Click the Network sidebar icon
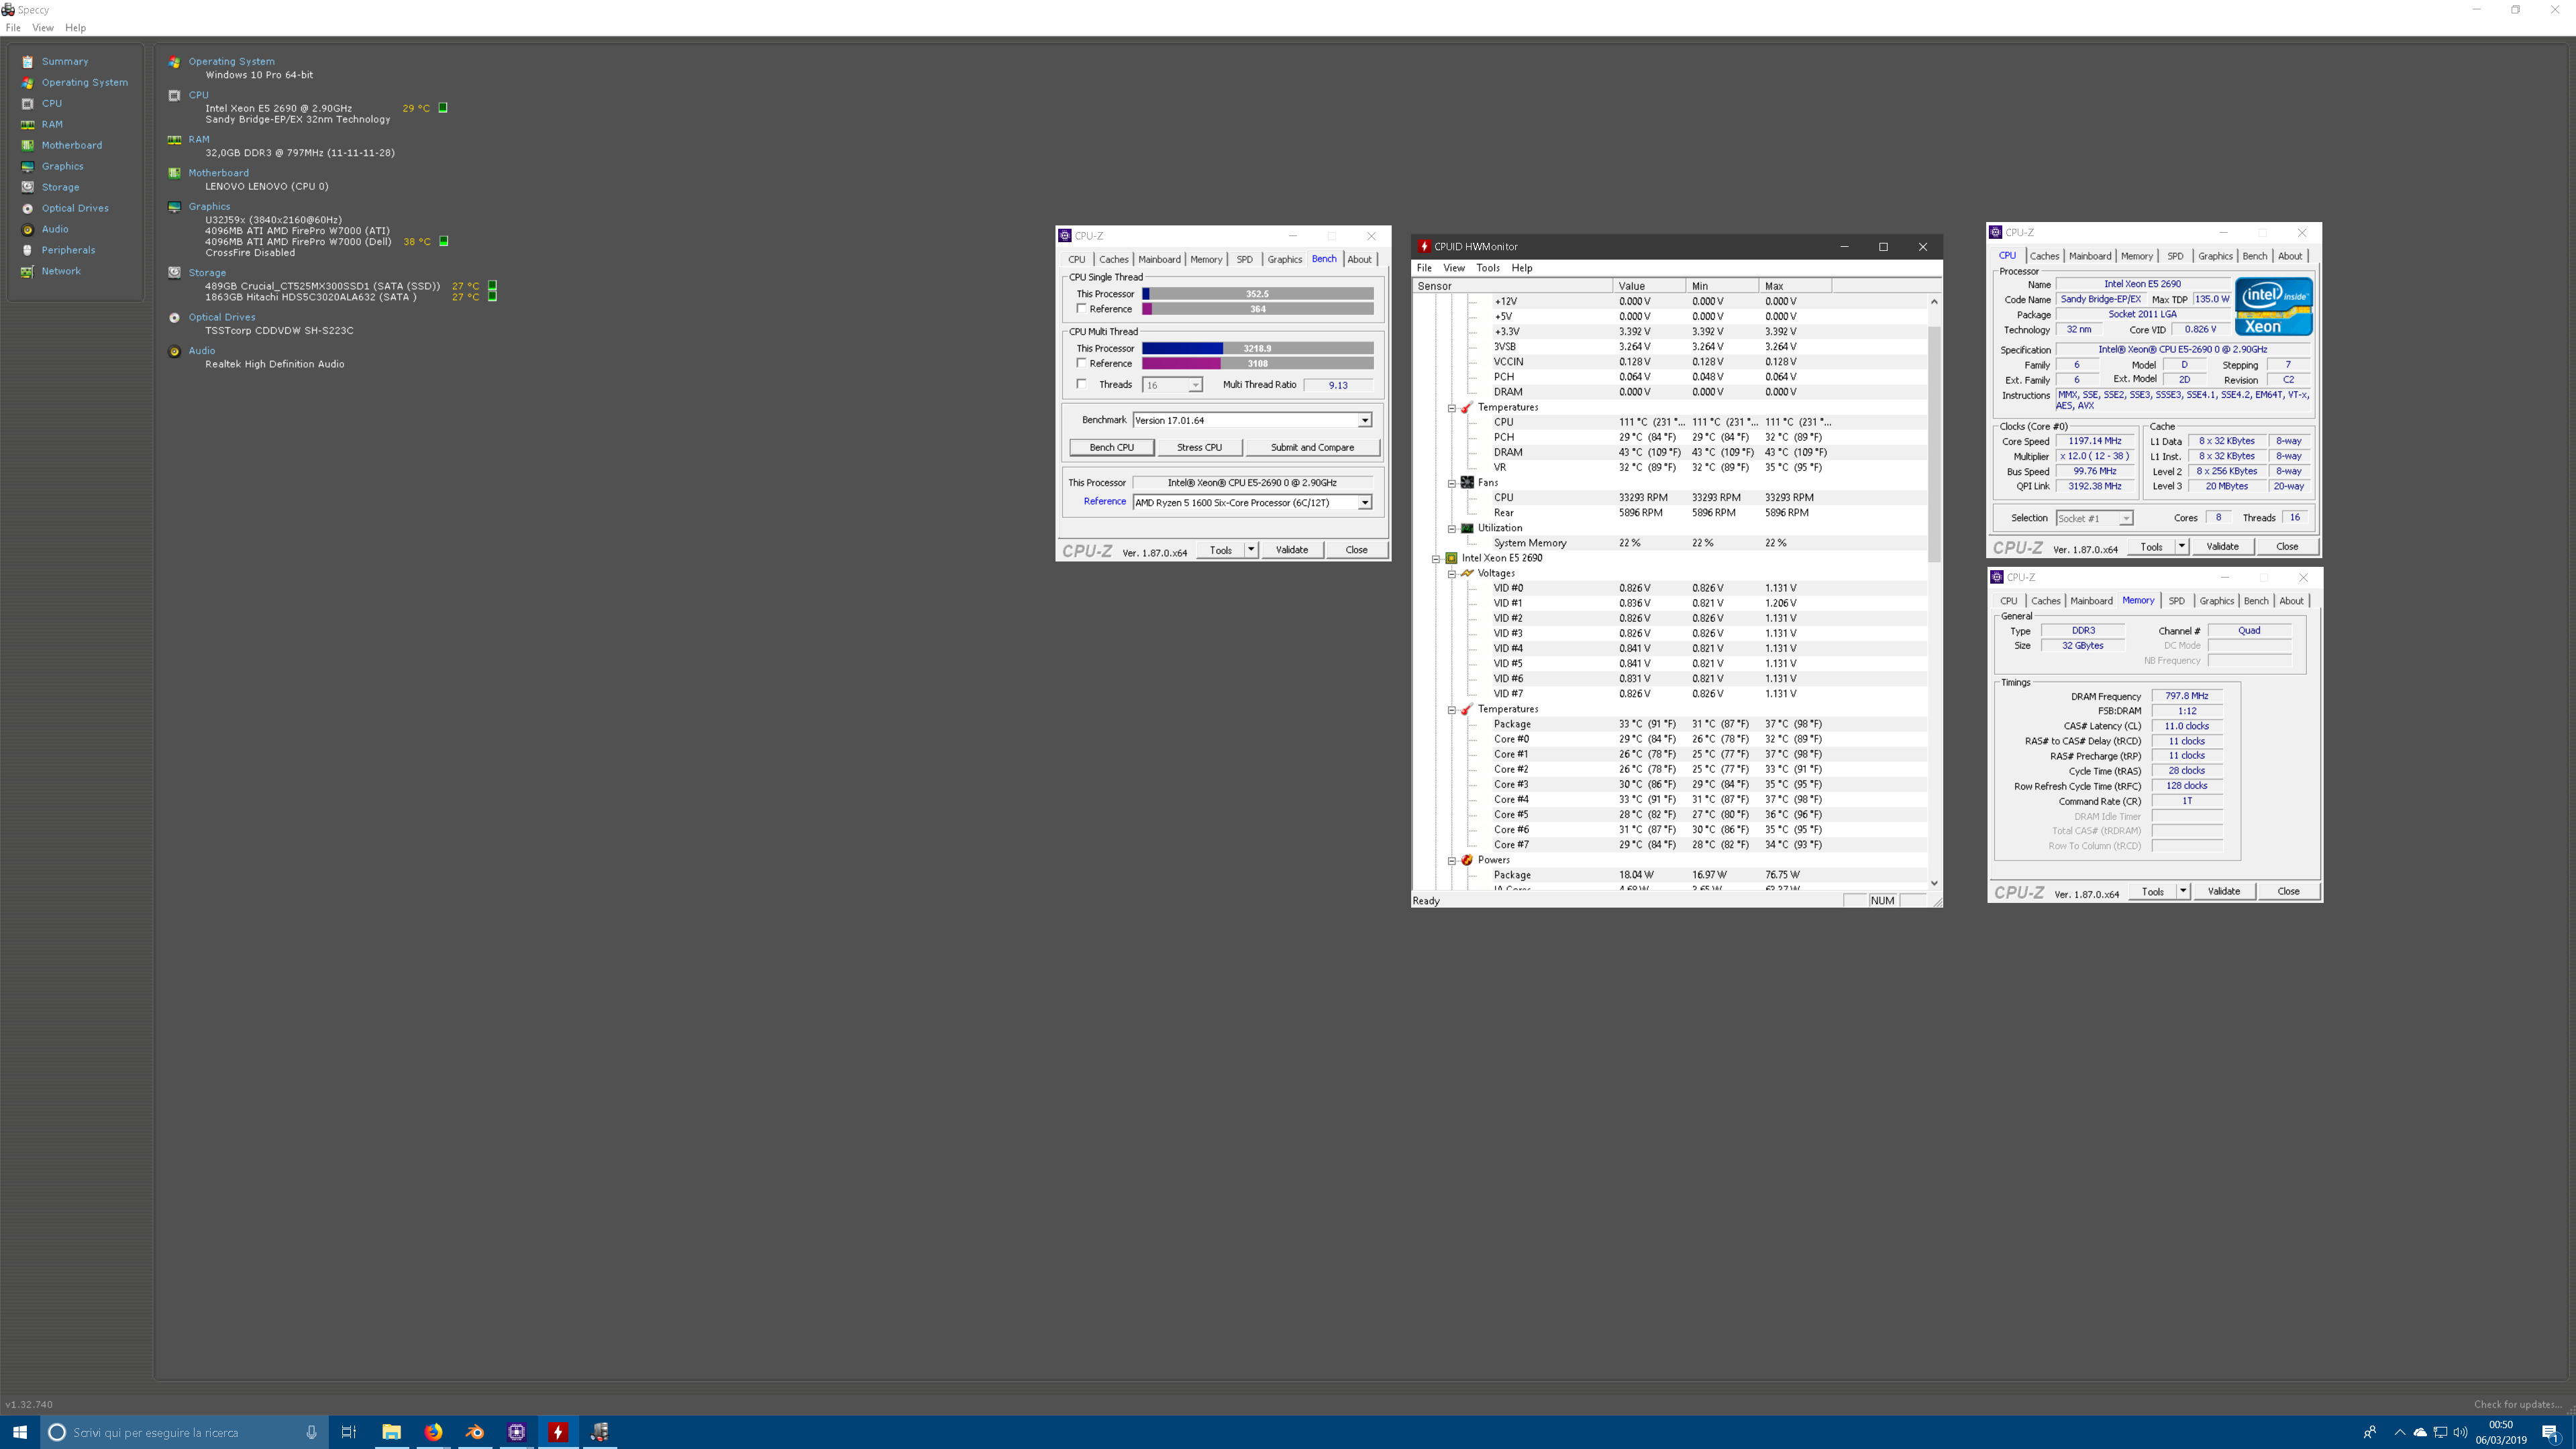The image size is (2576, 1449). [28, 272]
